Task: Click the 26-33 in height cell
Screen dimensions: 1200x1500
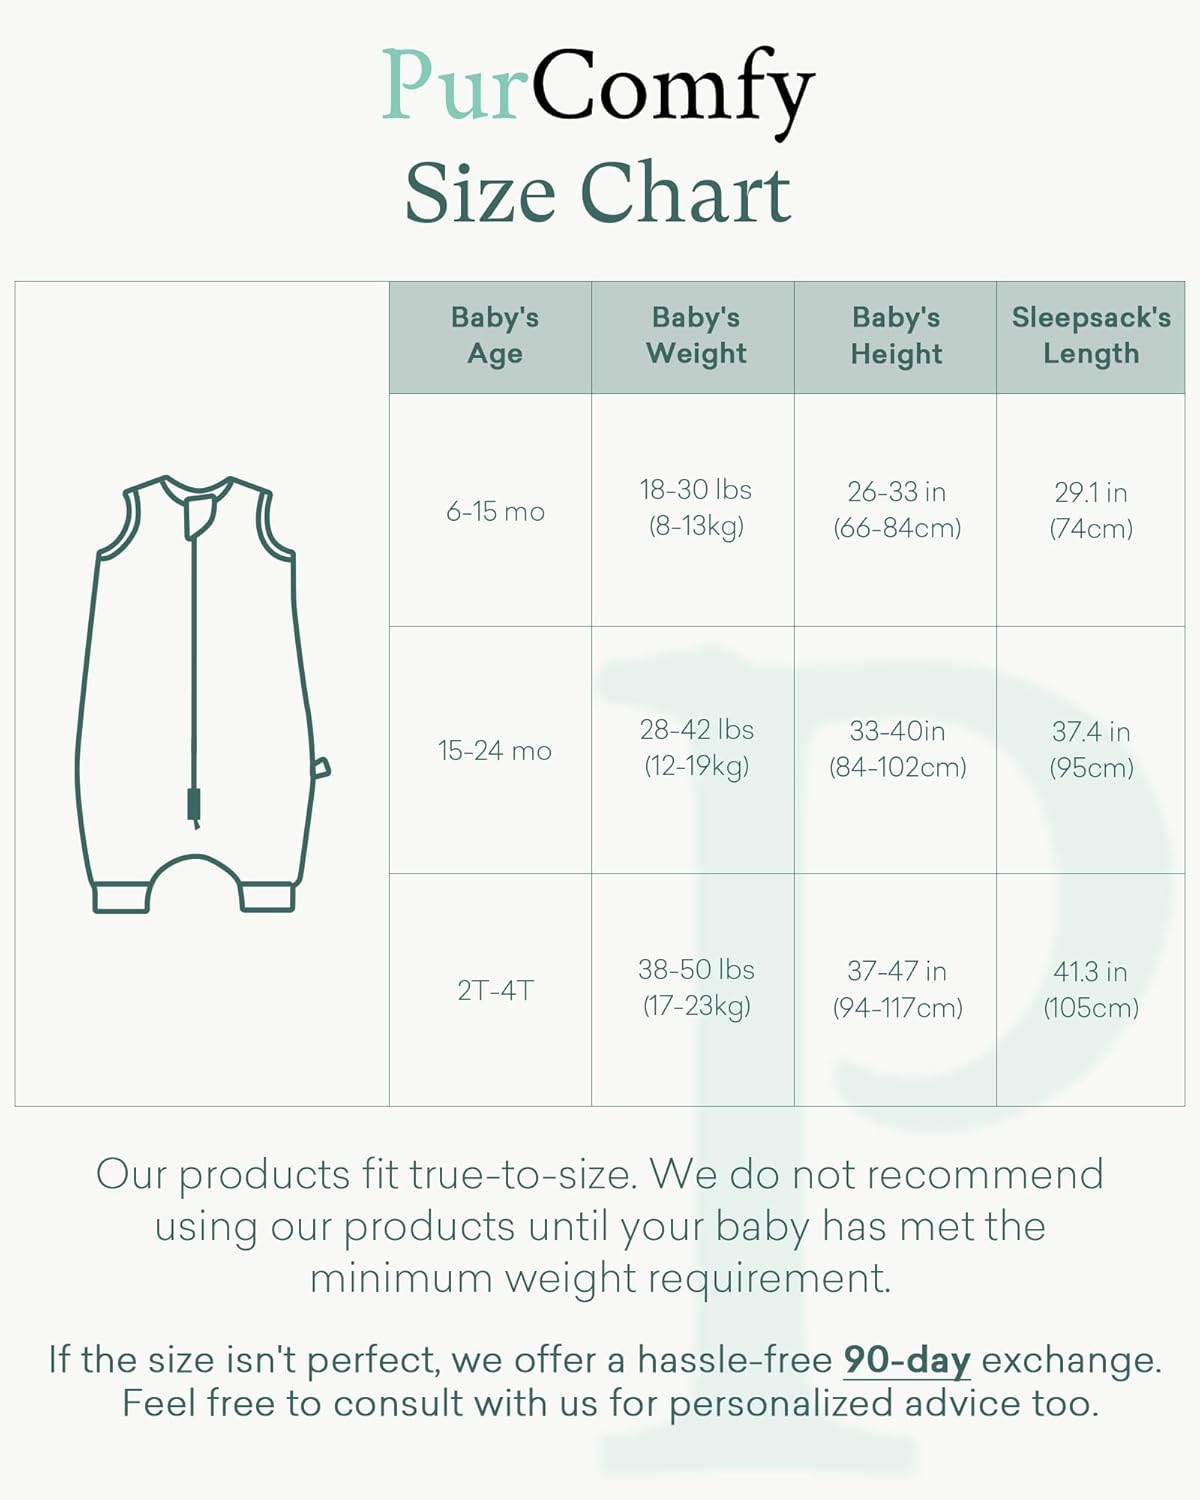Action: pyautogui.click(x=896, y=510)
